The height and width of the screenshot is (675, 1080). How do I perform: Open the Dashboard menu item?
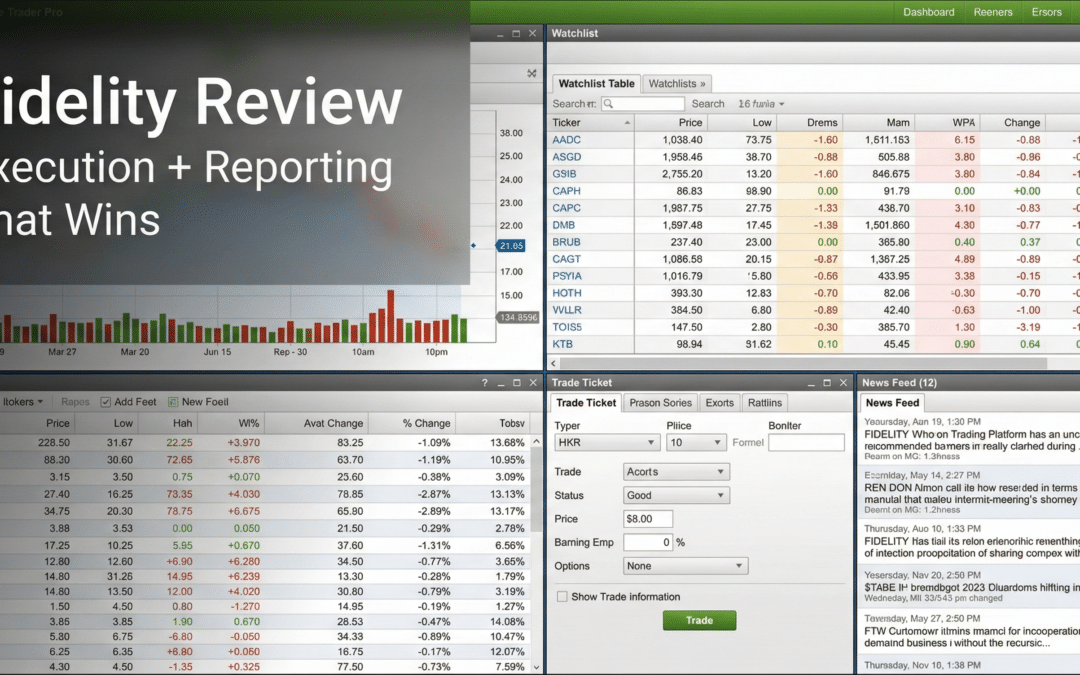point(928,12)
